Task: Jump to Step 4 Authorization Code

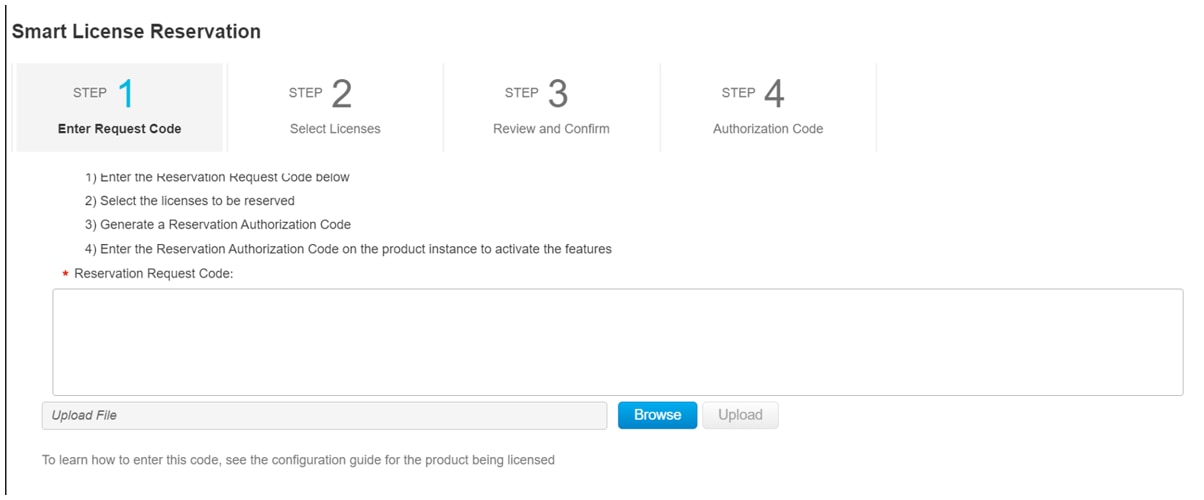Action: pos(768,108)
